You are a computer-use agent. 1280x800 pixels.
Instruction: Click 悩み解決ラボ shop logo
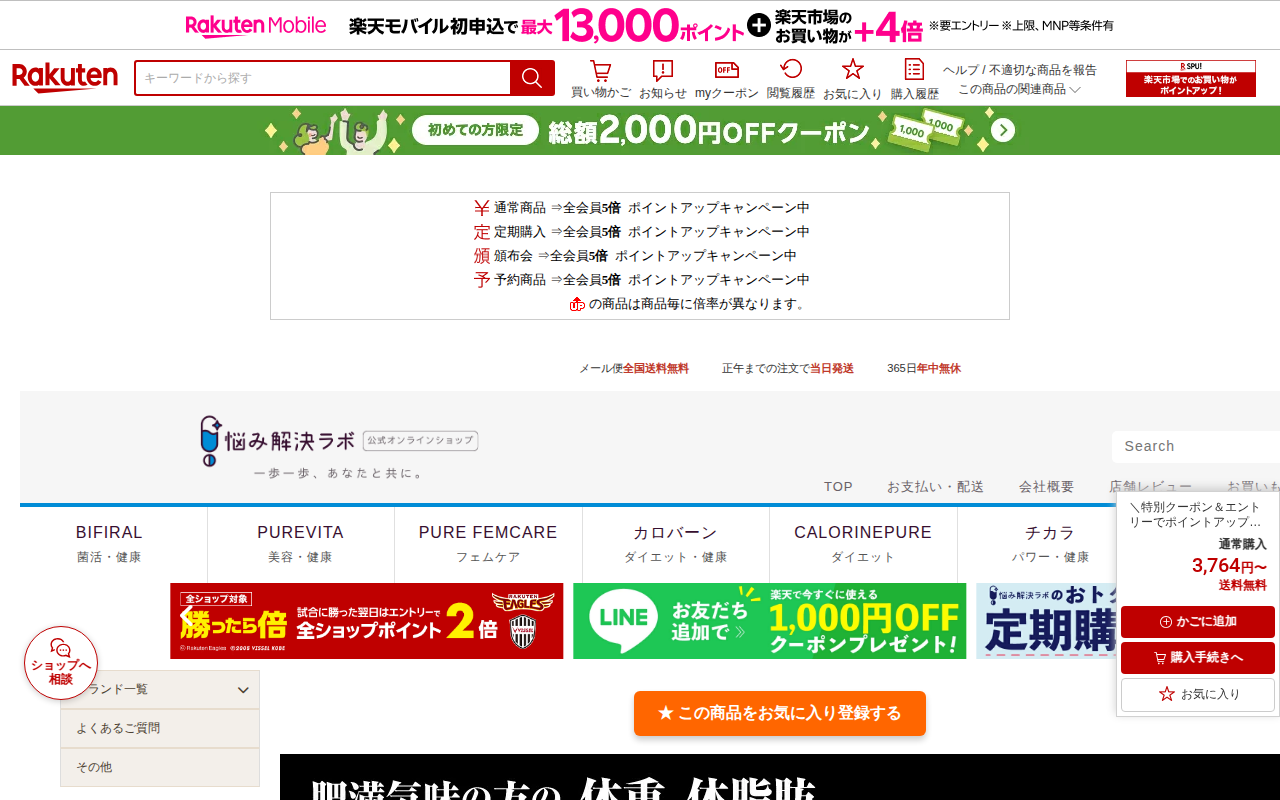coord(339,447)
